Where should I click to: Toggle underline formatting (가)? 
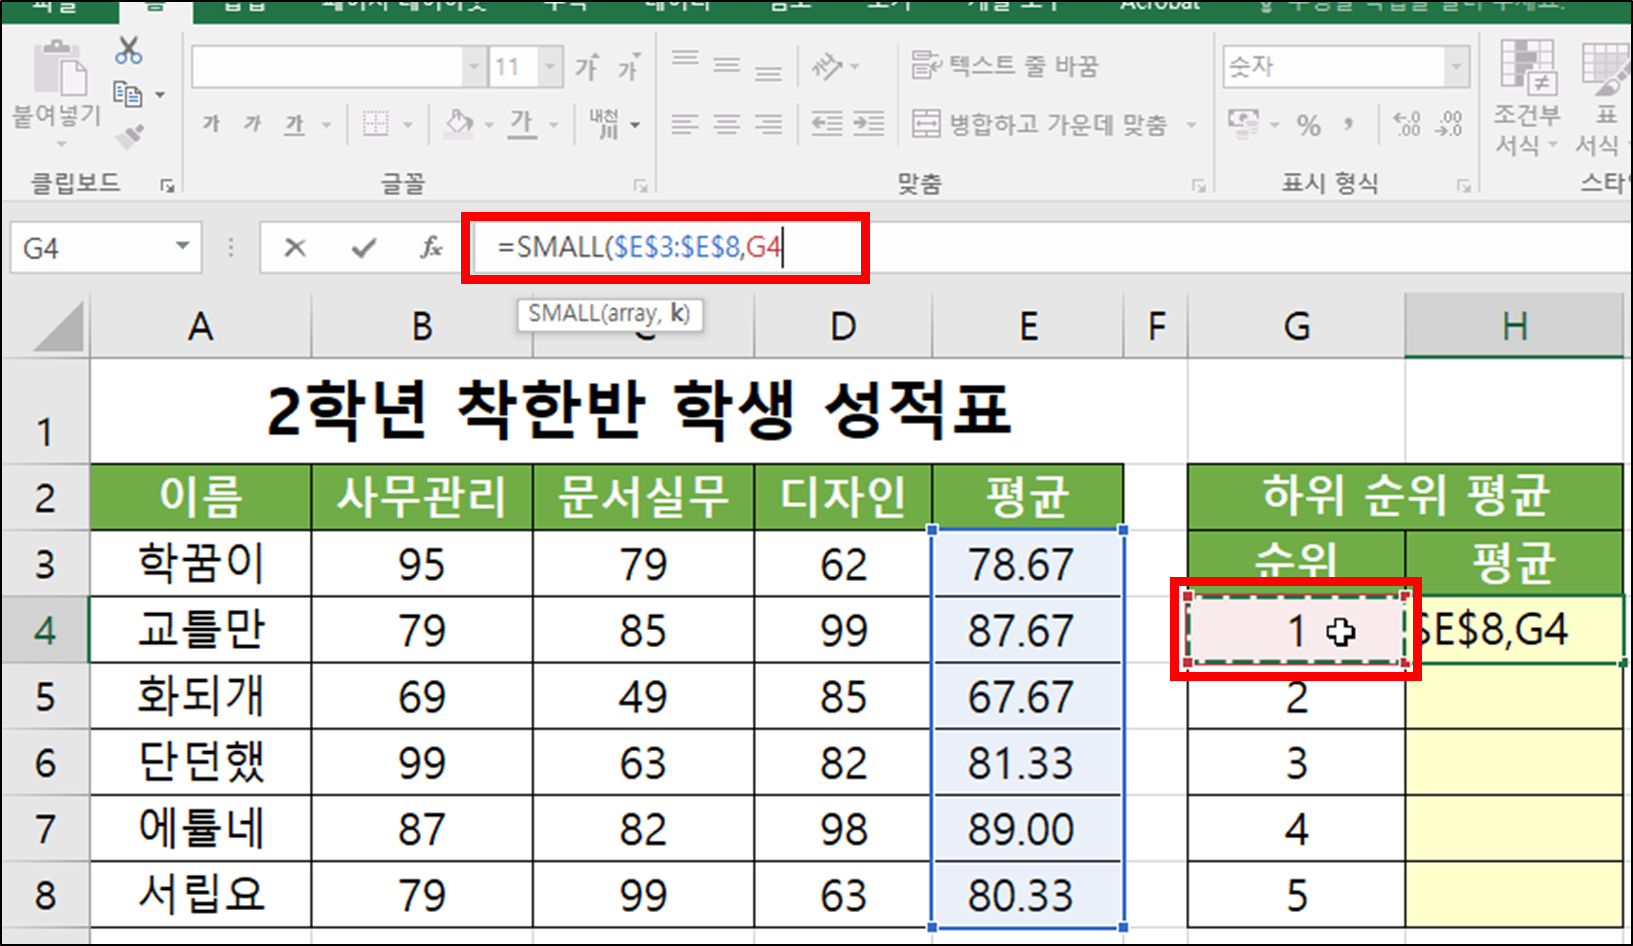click(x=294, y=124)
